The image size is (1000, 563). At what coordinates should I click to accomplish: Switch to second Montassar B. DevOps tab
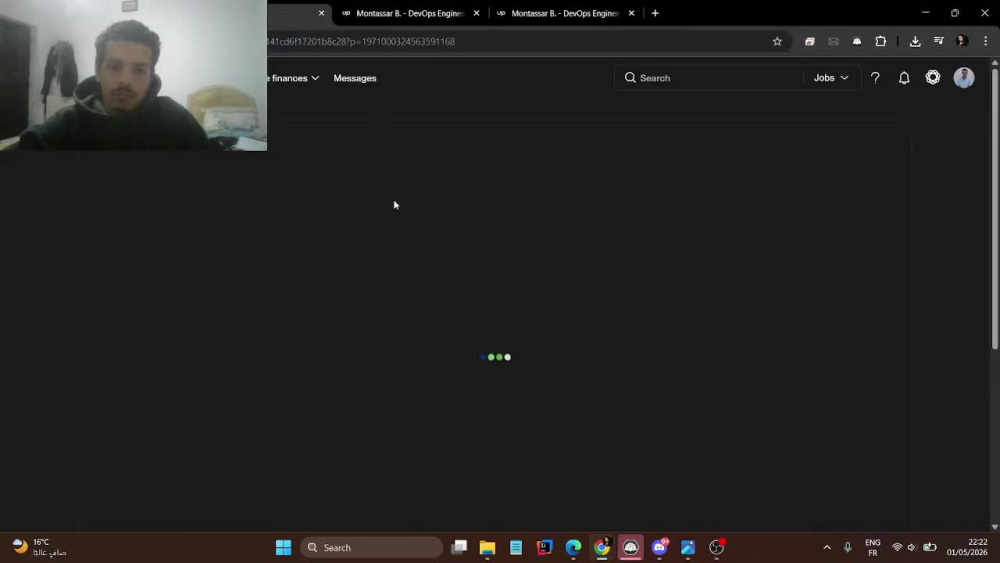(564, 13)
